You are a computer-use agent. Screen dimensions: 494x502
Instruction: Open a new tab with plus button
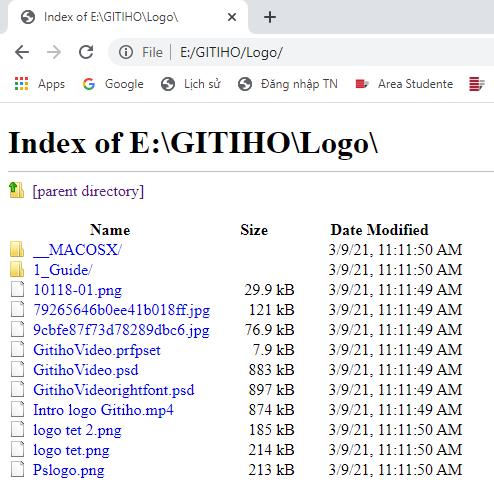tap(270, 17)
